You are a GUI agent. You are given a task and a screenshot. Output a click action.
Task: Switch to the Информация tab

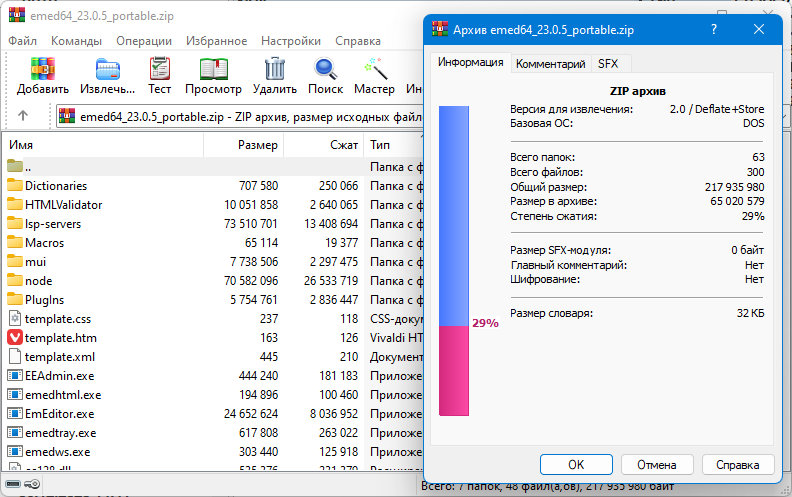point(471,62)
